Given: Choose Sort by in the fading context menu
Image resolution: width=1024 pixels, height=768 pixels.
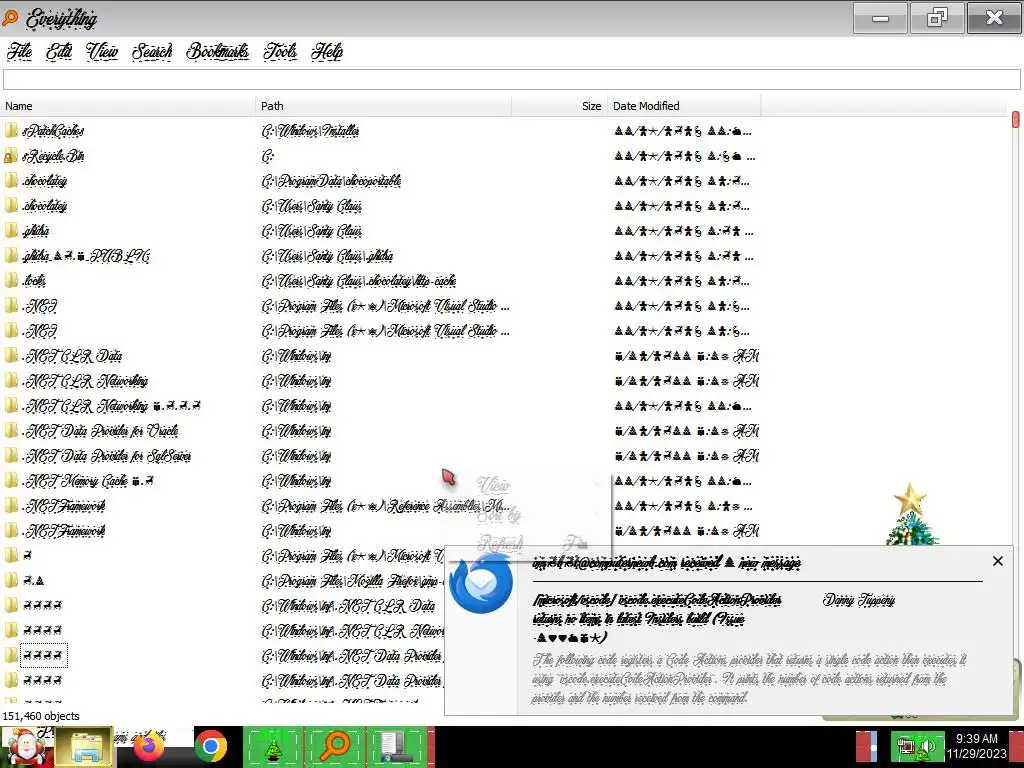Looking at the screenshot, I should click(499, 515).
